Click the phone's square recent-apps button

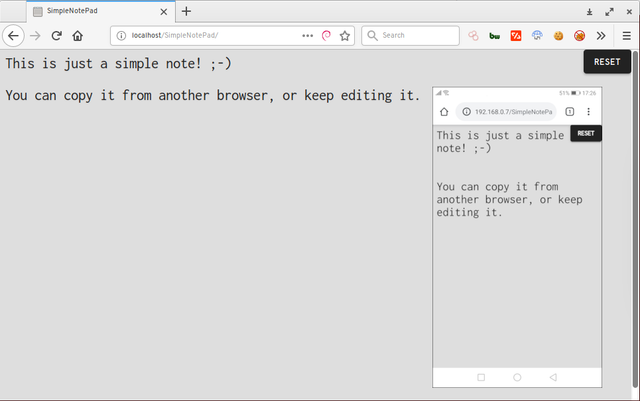(x=481, y=377)
